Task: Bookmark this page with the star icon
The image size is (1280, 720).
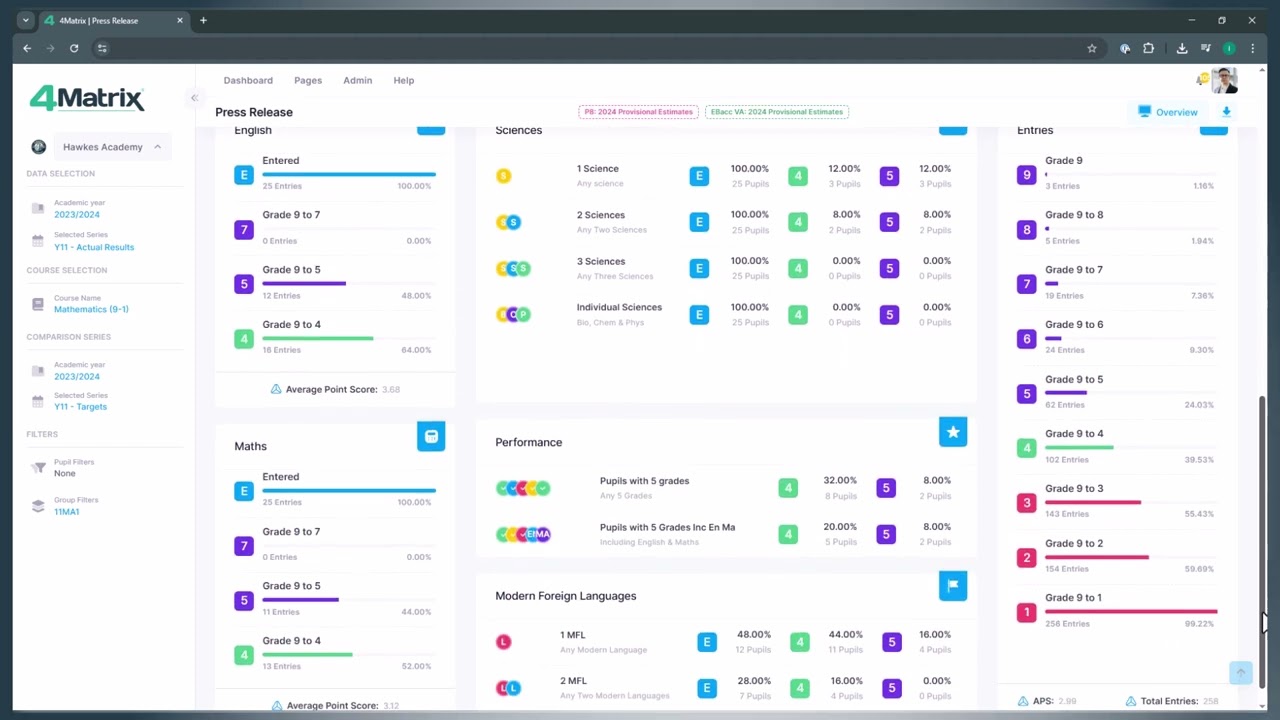Action: point(1092,48)
